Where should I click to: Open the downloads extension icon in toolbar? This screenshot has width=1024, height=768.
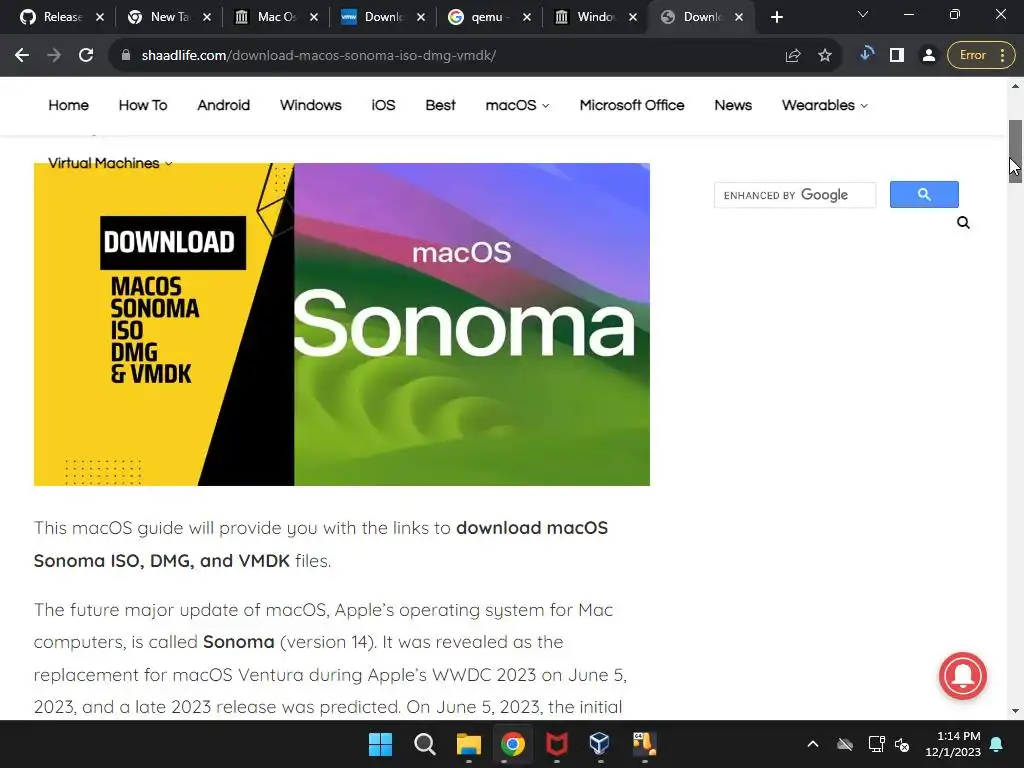tap(867, 54)
